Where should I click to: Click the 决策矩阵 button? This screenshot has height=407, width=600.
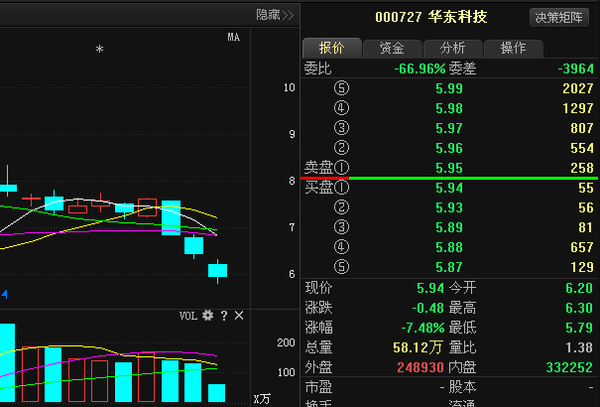coord(560,17)
